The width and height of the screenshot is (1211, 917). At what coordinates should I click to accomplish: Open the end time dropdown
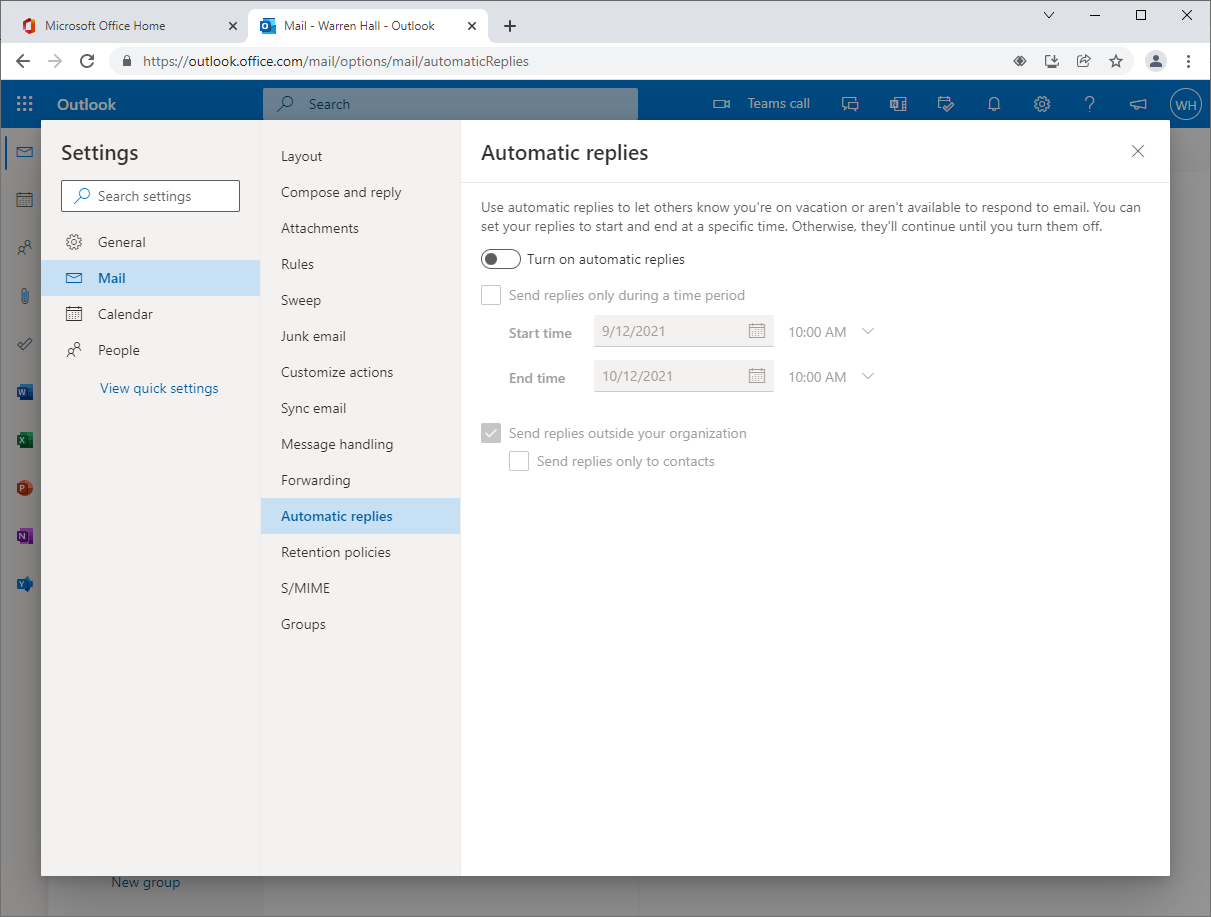[868, 376]
